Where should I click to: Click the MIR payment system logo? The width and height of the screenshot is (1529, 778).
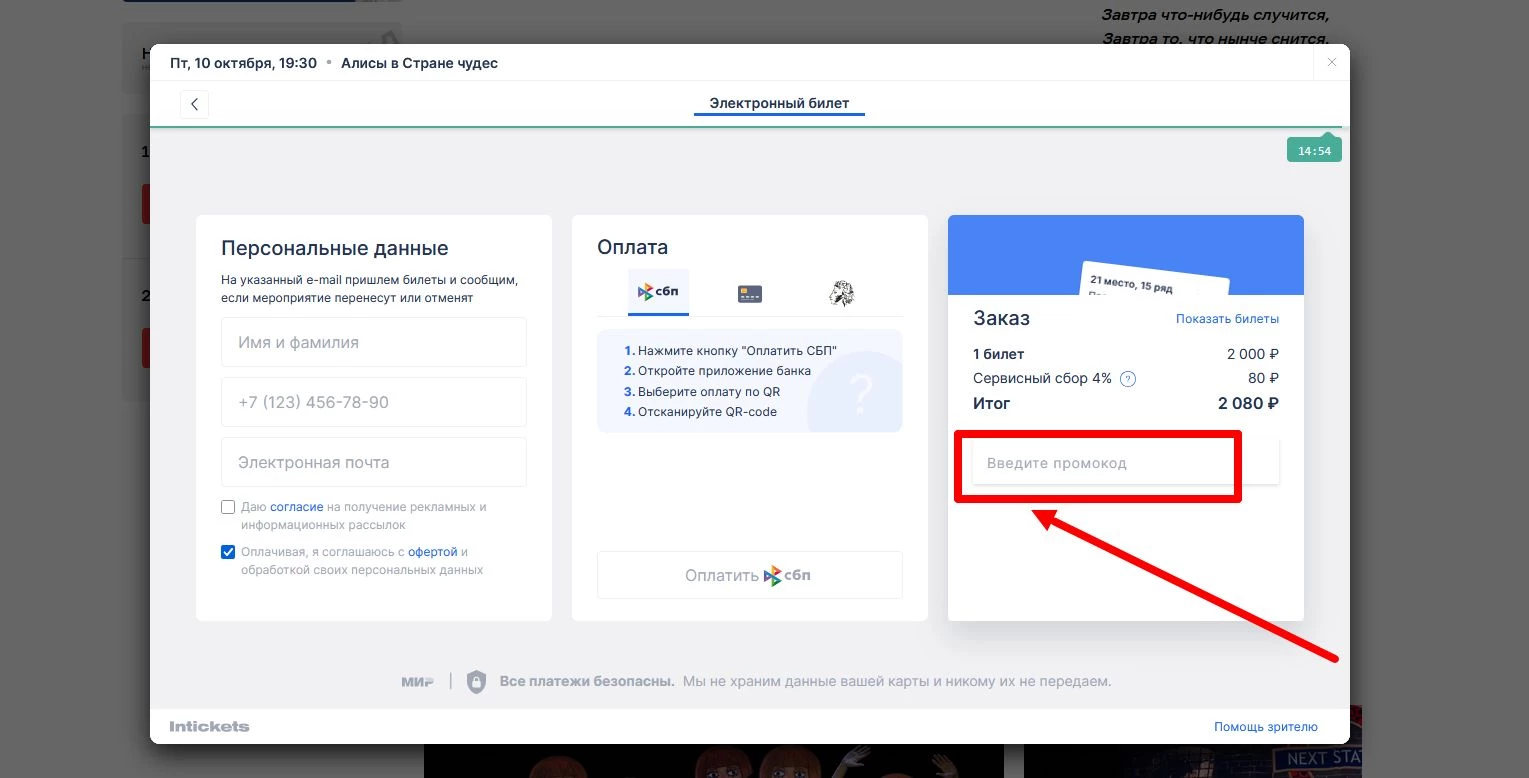[x=417, y=682]
